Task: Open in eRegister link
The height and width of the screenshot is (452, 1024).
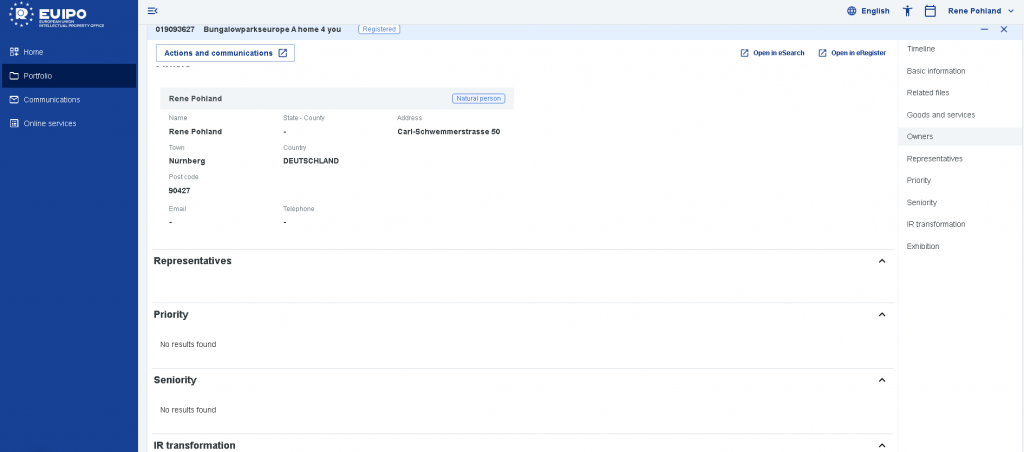Action: tap(851, 53)
